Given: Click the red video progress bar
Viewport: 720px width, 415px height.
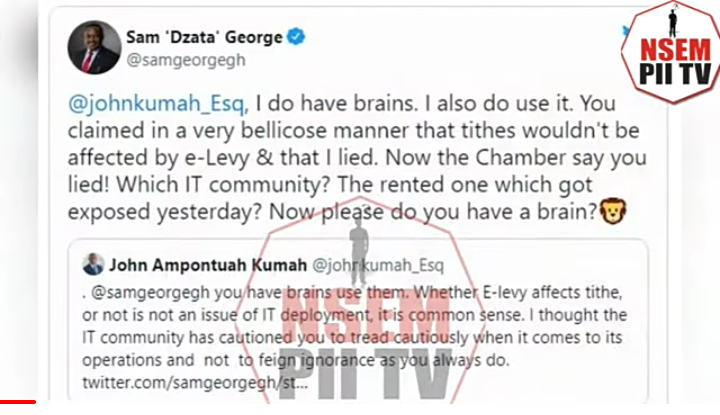Looking at the screenshot, I should click(x=18, y=402).
